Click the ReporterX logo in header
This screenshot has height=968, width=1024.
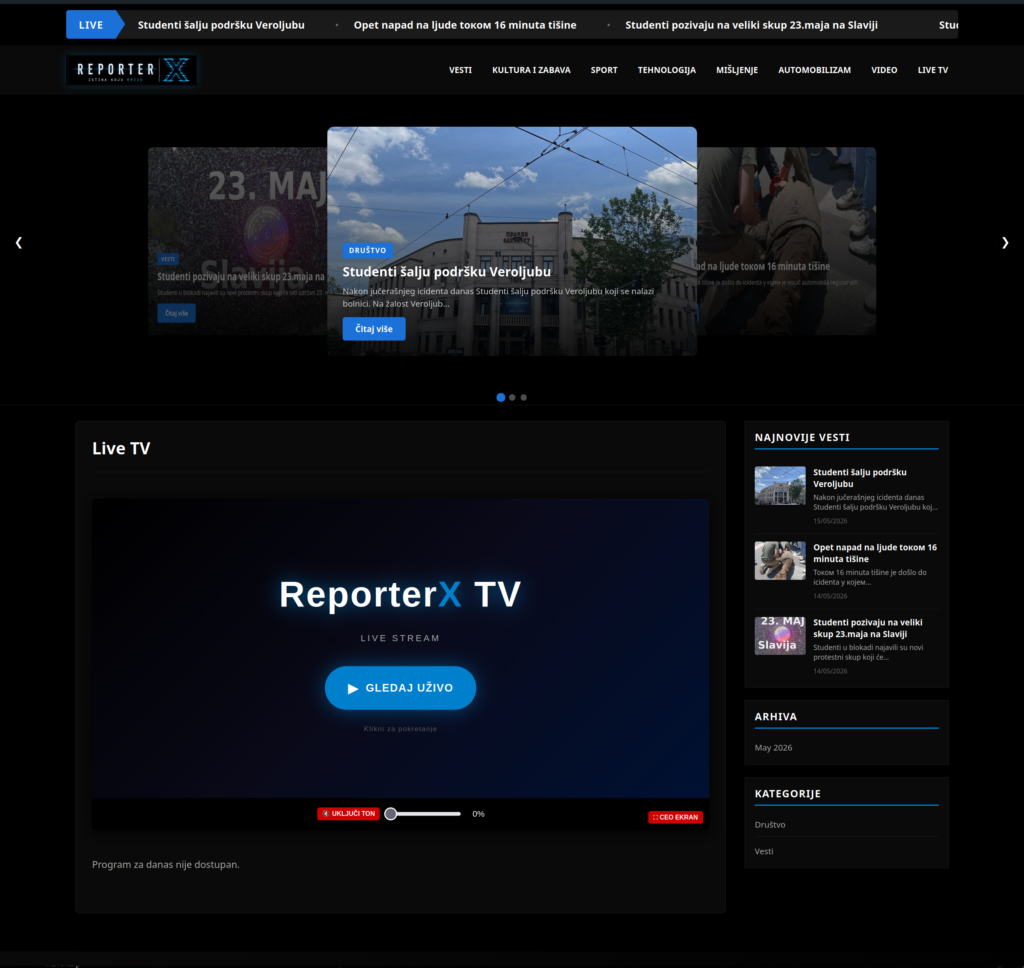131,70
